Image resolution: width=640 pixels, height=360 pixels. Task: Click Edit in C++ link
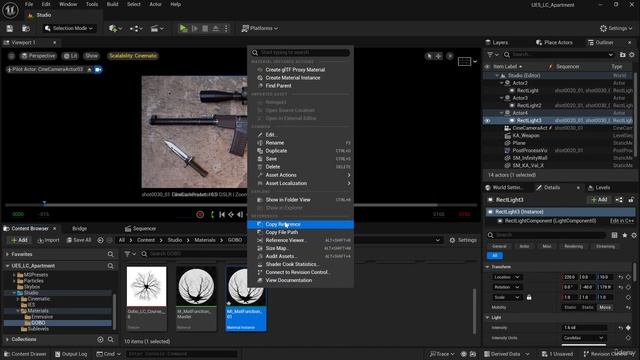pos(622,221)
